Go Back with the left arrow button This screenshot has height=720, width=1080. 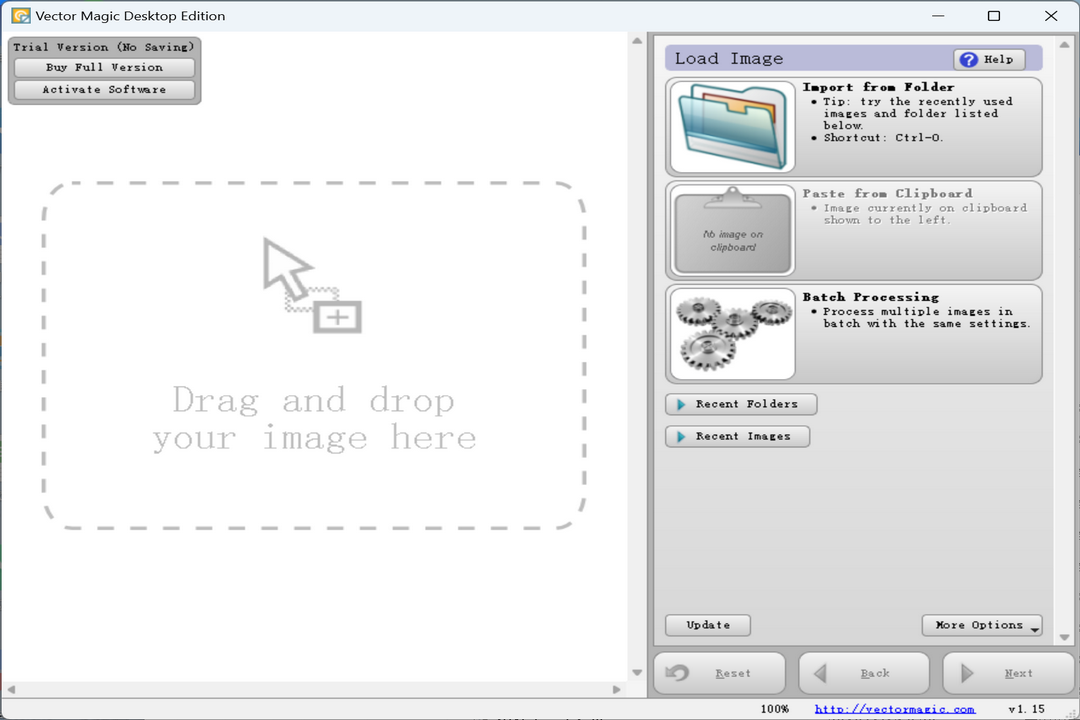(x=864, y=674)
